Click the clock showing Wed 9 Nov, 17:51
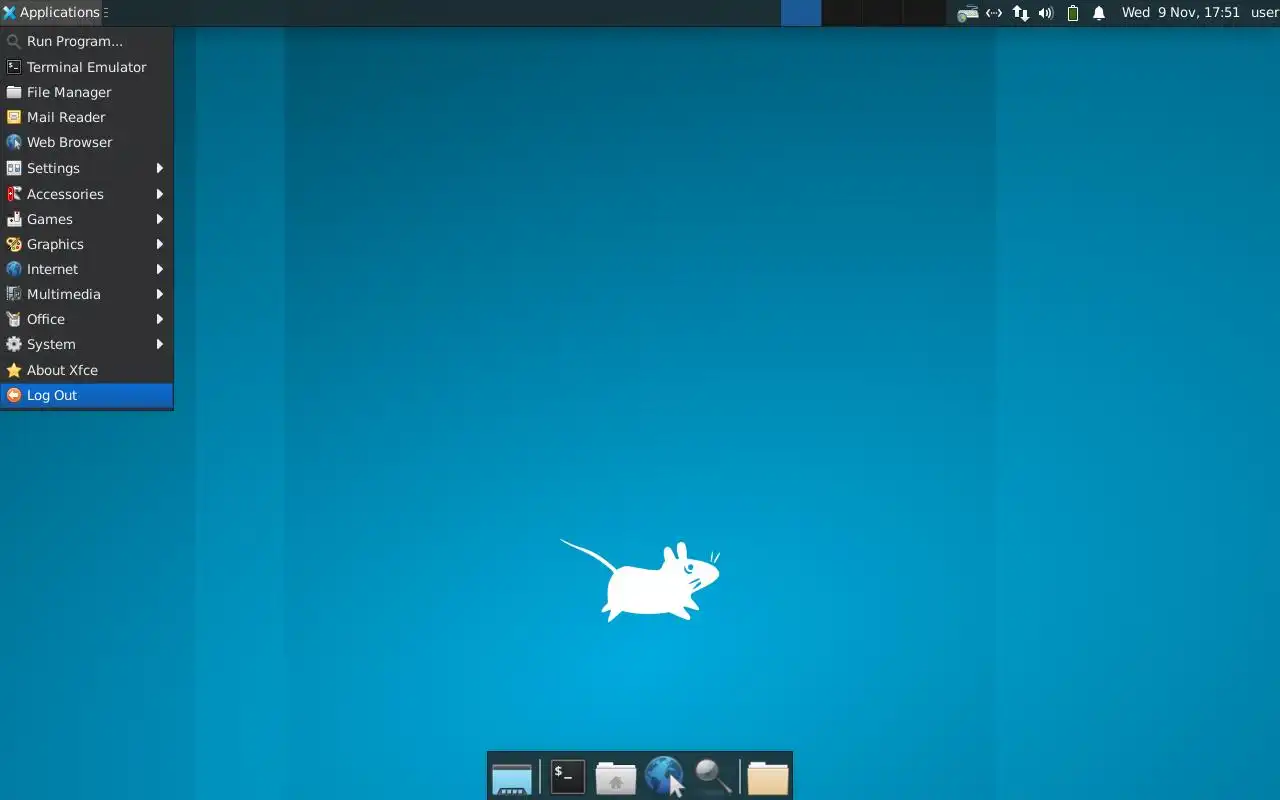 pyautogui.click(x=1180, y=13)
